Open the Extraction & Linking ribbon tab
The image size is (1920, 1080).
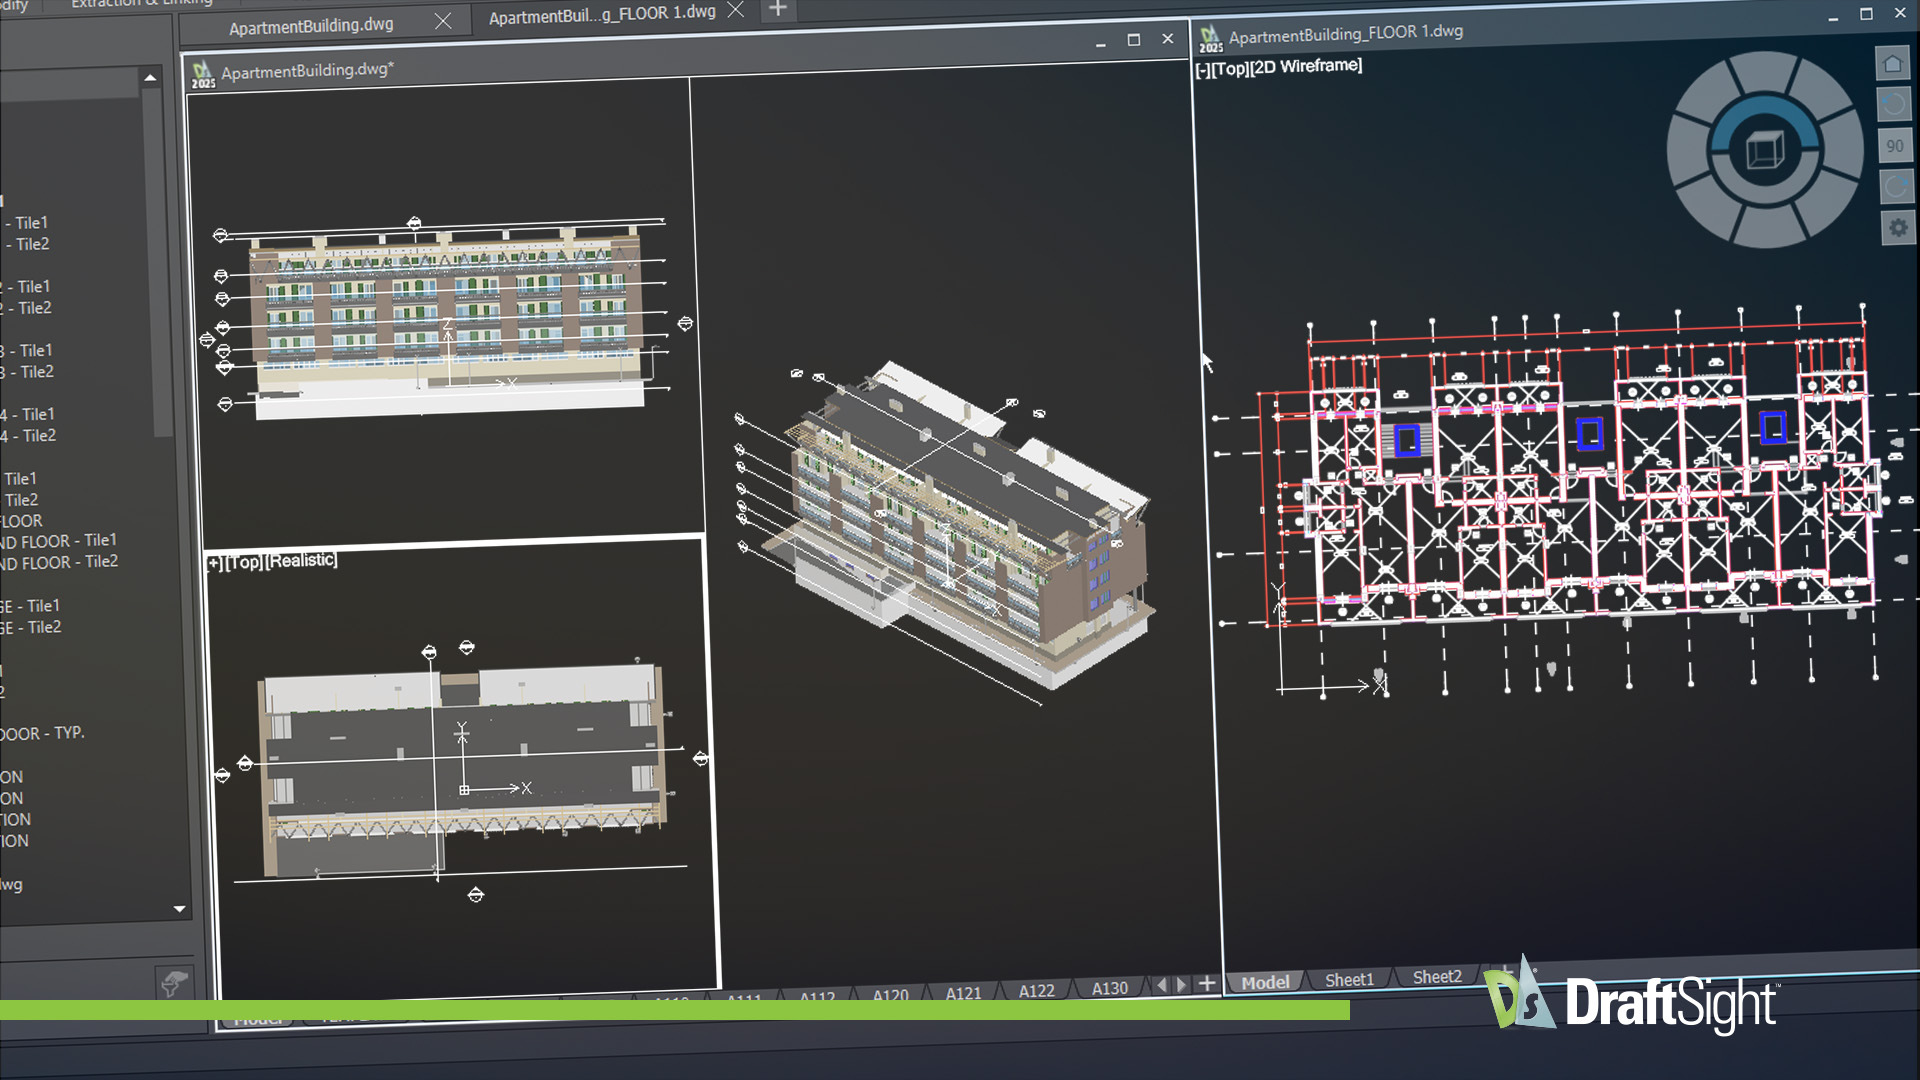point(144,5)
